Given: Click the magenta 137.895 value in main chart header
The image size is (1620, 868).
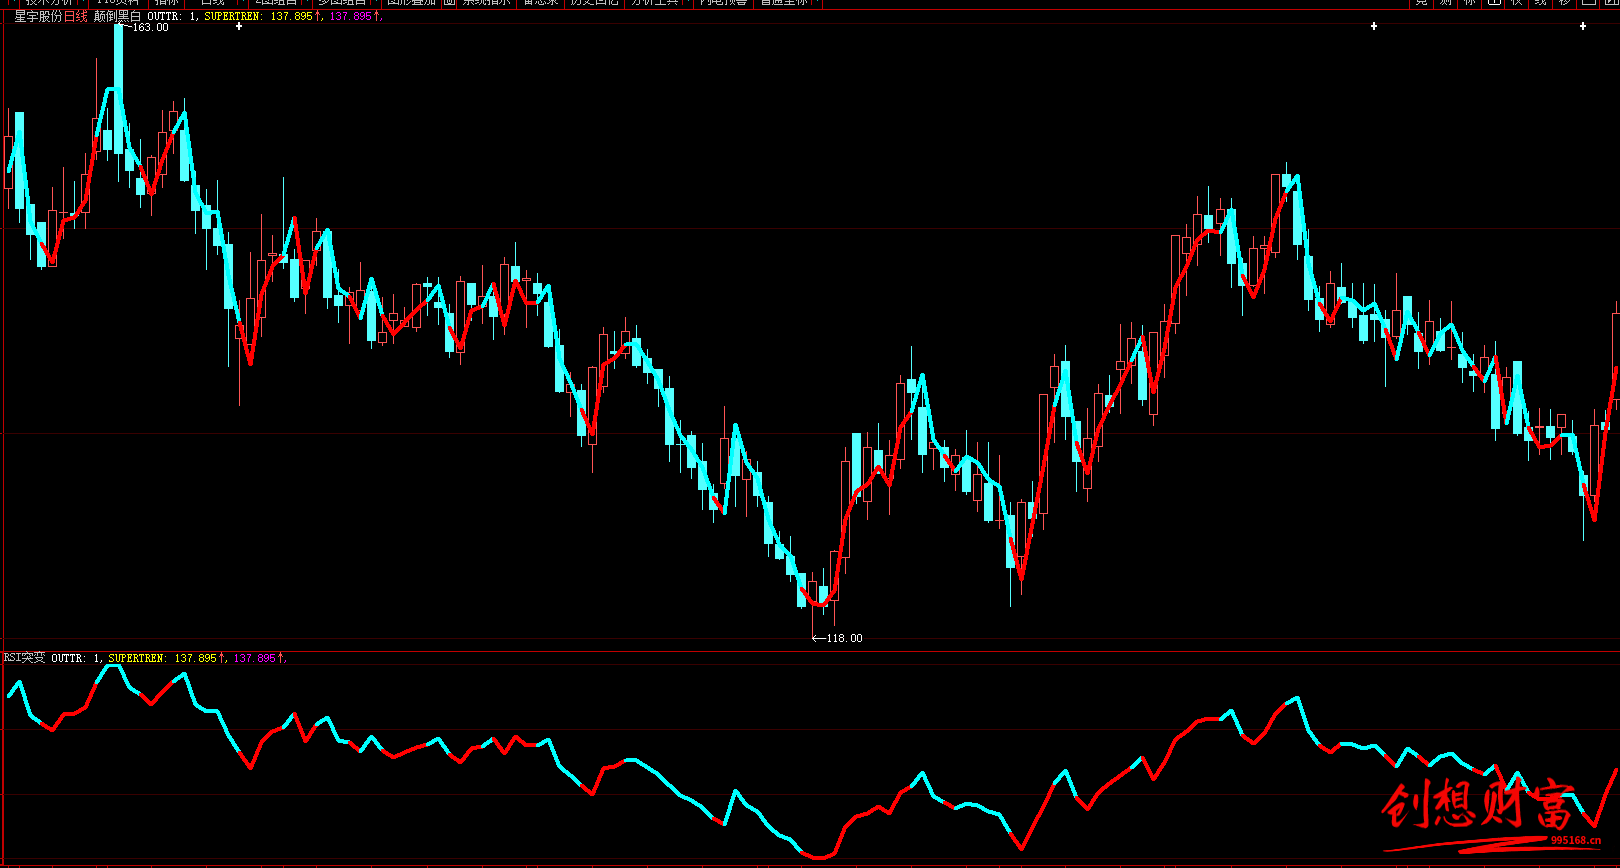Looking at the screenshot, I should pos(351,16).
